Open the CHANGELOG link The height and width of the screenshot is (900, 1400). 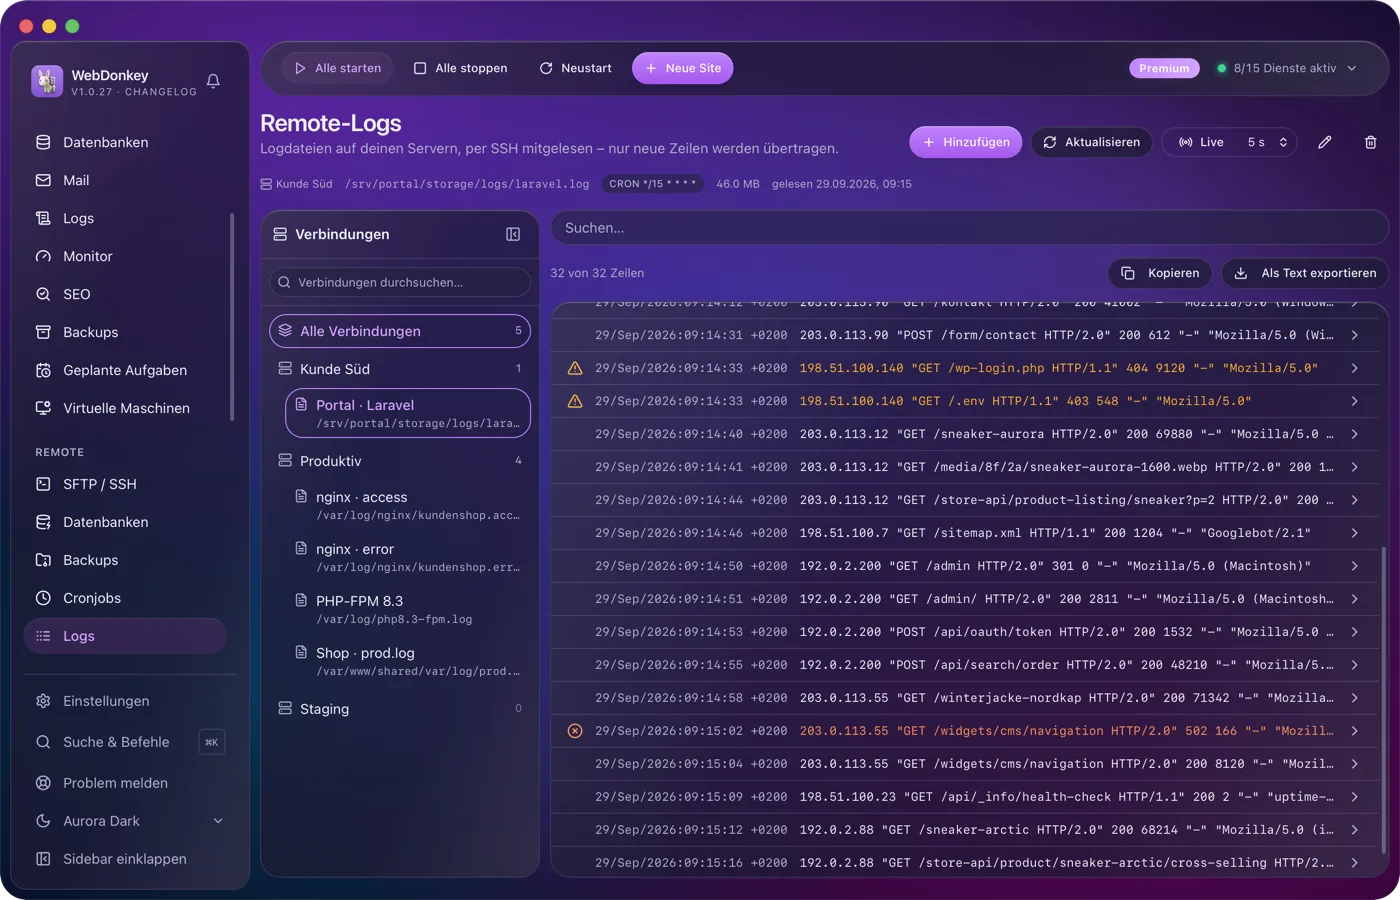tap(161, 92)
